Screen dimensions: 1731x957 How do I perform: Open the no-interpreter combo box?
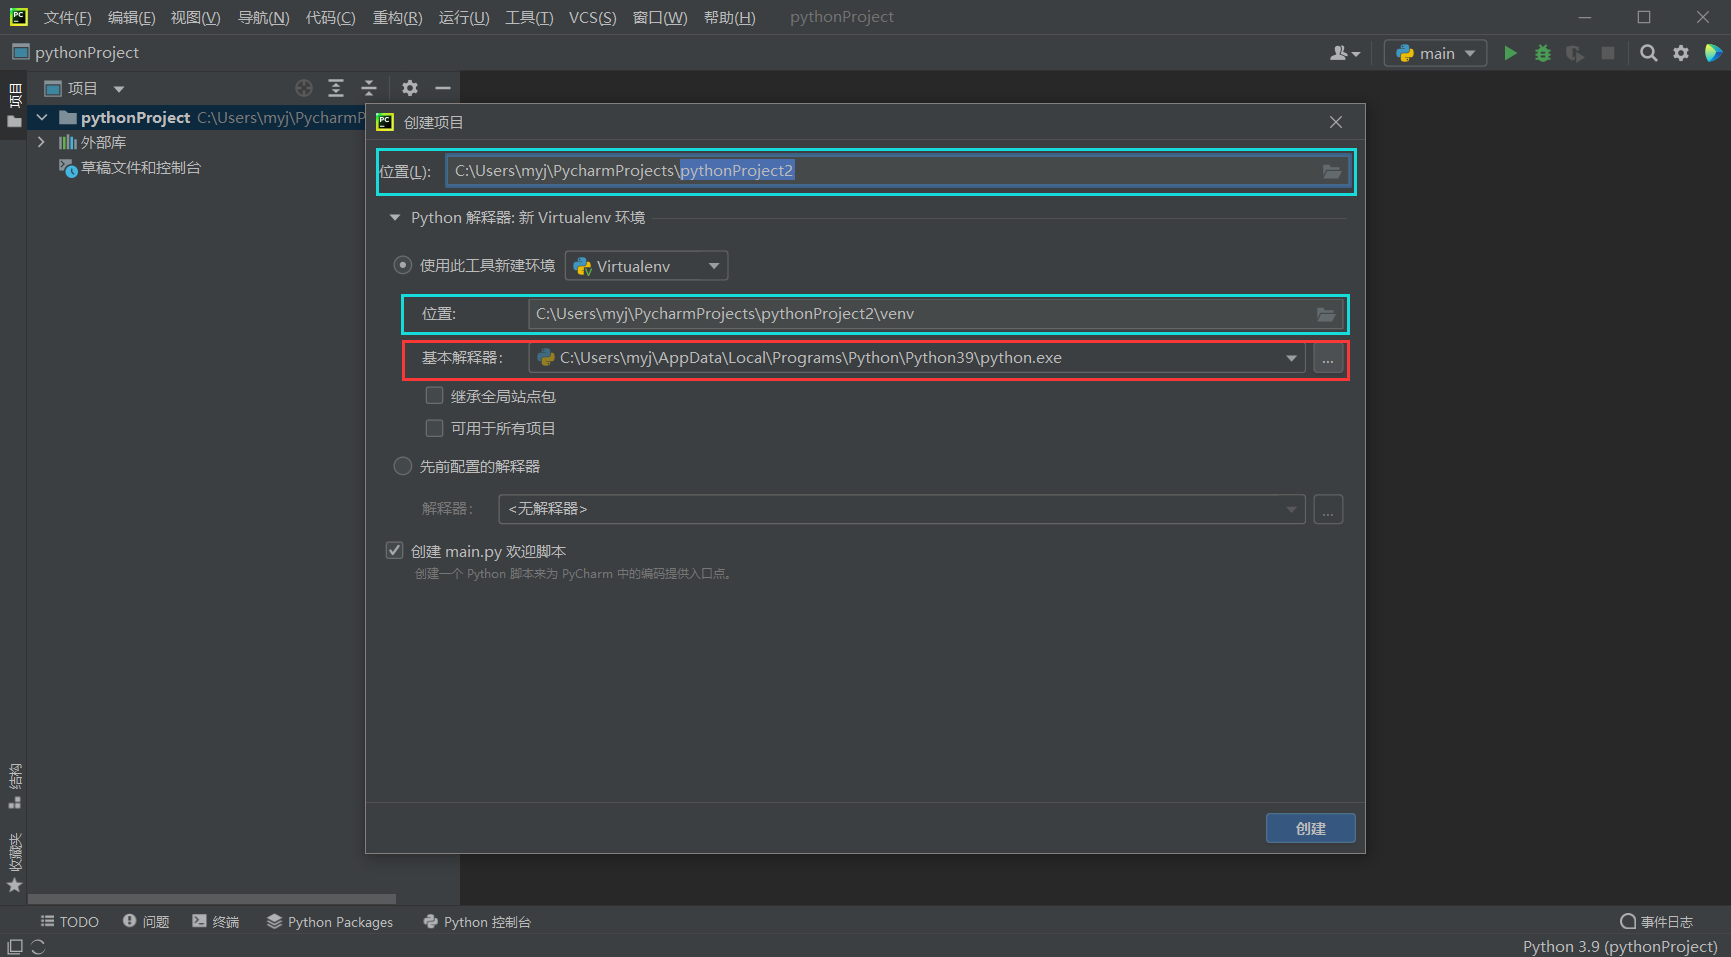(901, 509)
